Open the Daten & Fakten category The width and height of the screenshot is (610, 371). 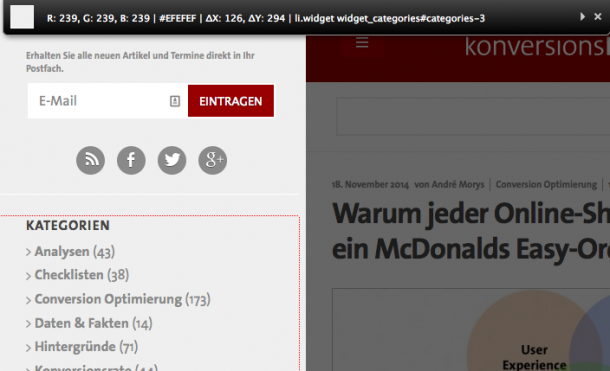click(x=93, y=323)
